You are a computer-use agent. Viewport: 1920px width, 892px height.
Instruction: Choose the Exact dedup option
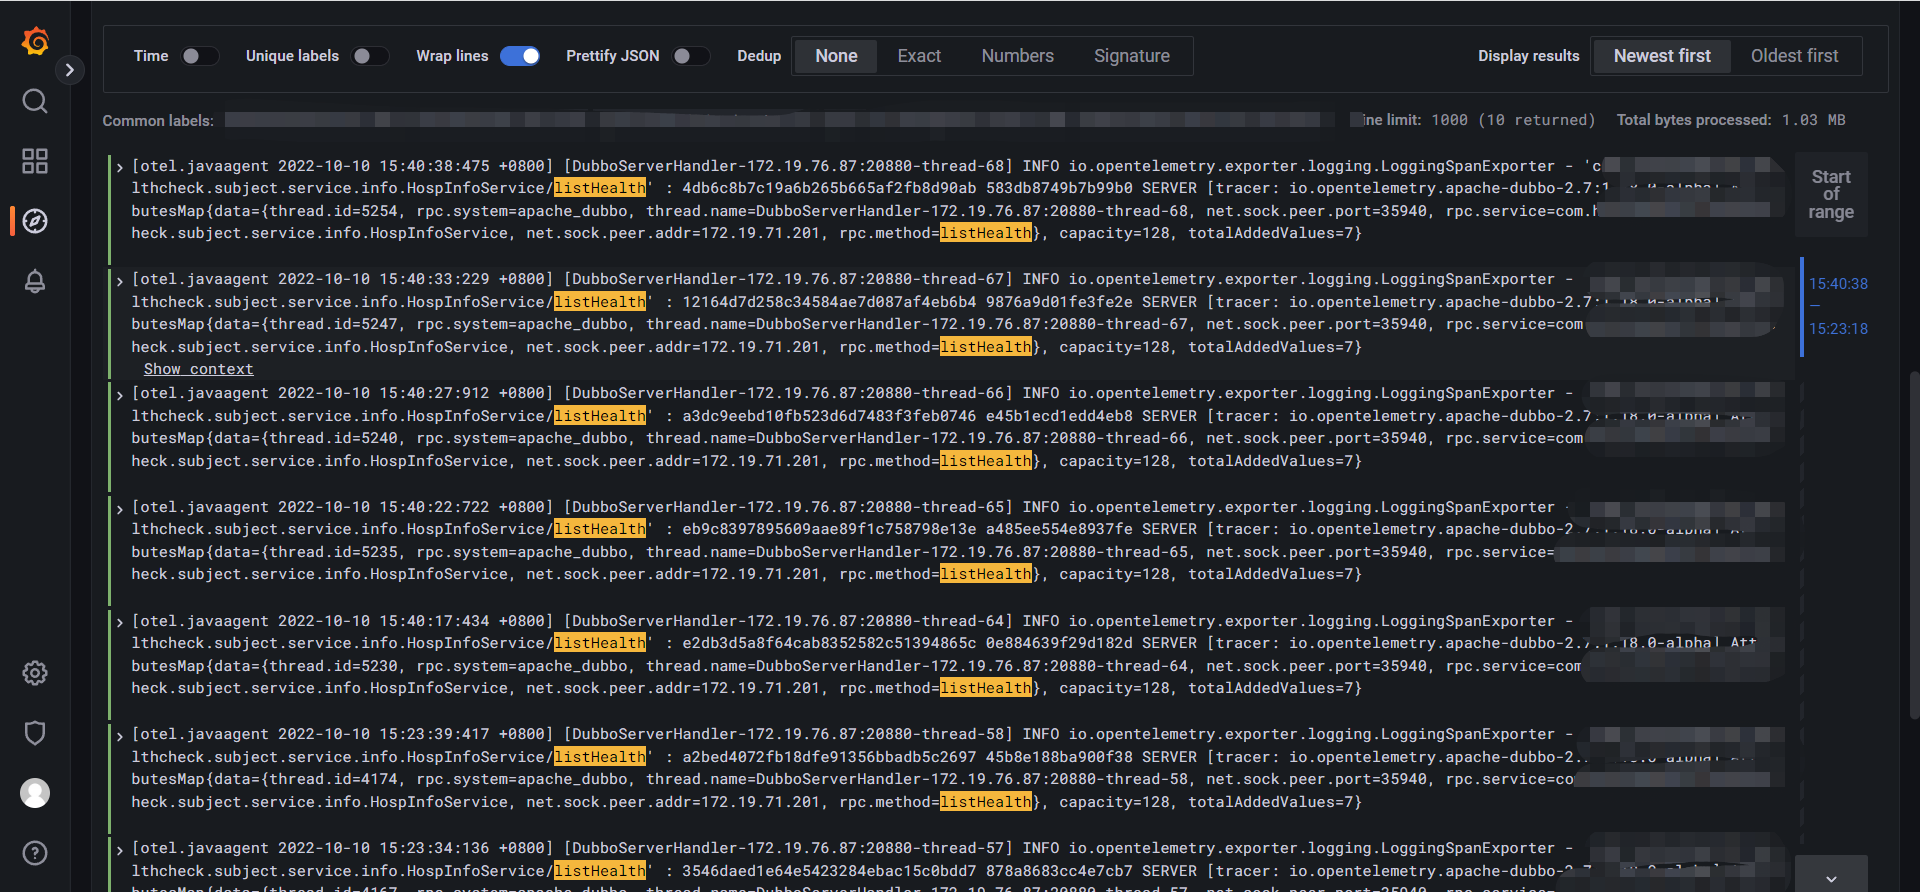coord(918,56)
